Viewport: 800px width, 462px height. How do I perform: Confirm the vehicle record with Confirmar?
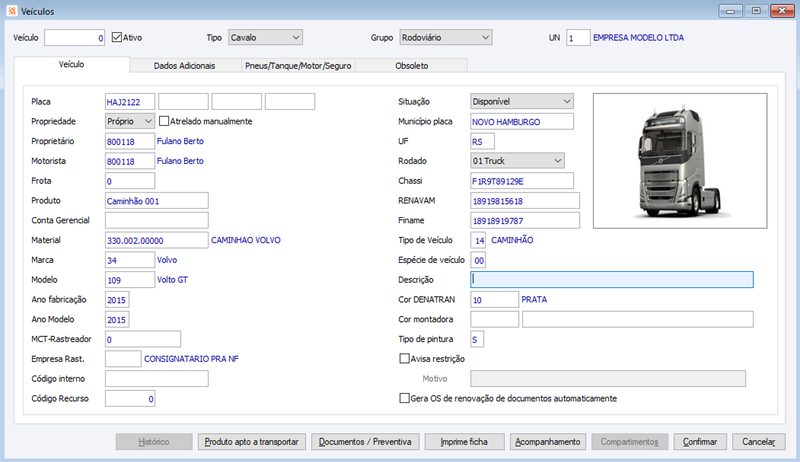700,442
